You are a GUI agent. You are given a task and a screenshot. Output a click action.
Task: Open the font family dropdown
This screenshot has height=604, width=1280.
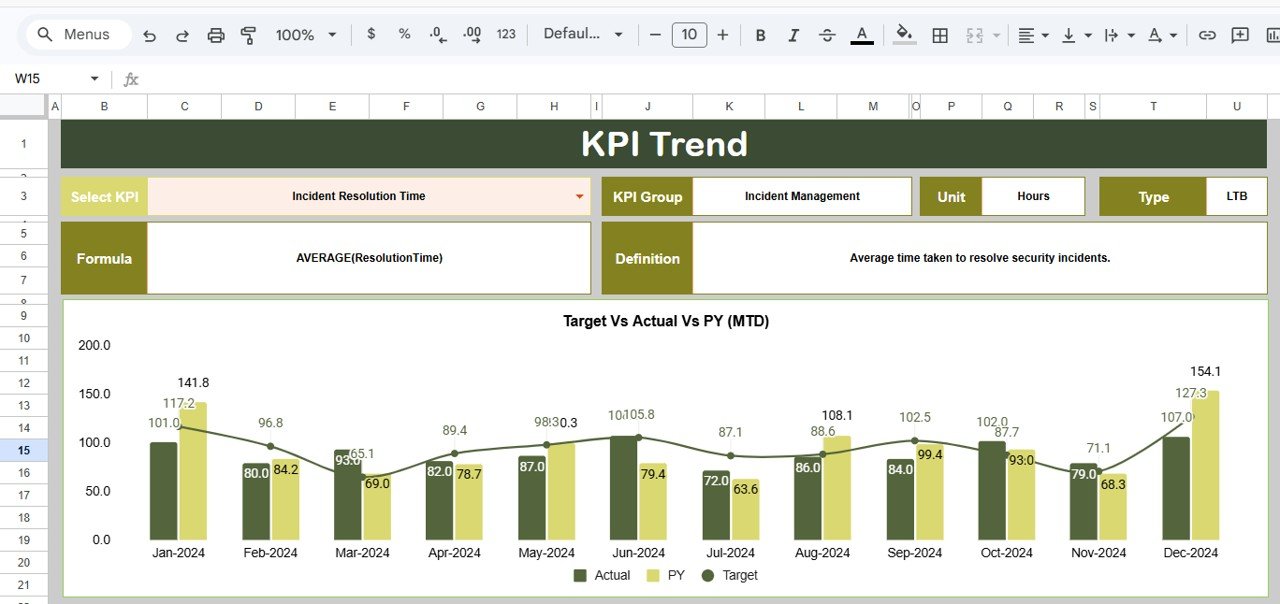coord(582,34)
